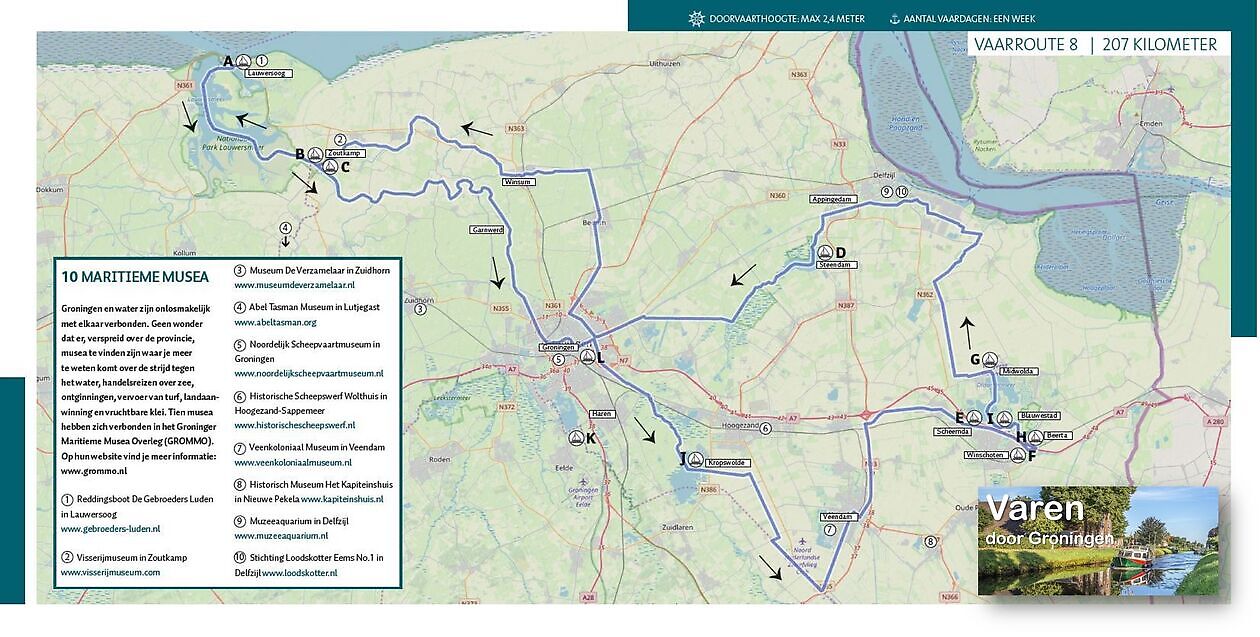Open the www.visserijmuseum.com link
The image size is (1260, 637).
point(110,572)
